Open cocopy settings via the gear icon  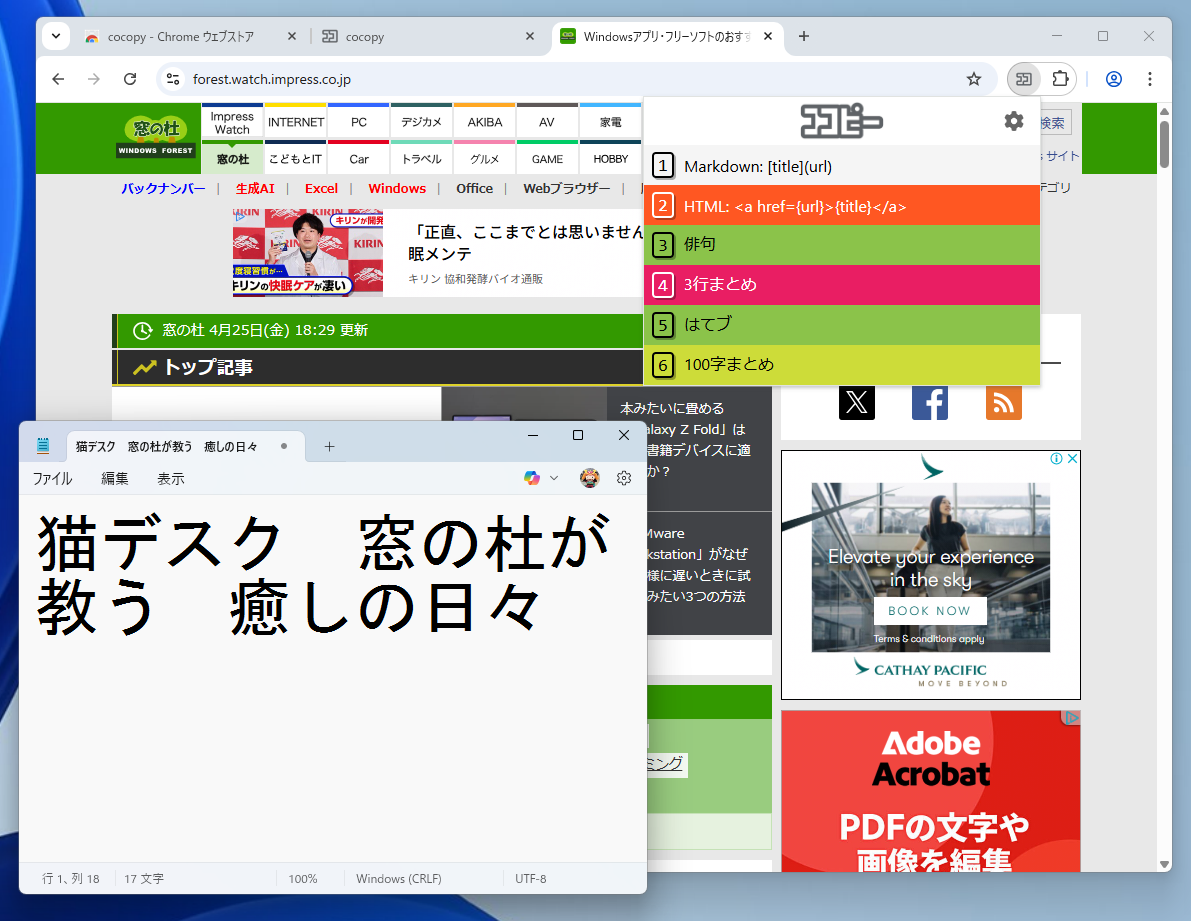[x=1014, y=120]
